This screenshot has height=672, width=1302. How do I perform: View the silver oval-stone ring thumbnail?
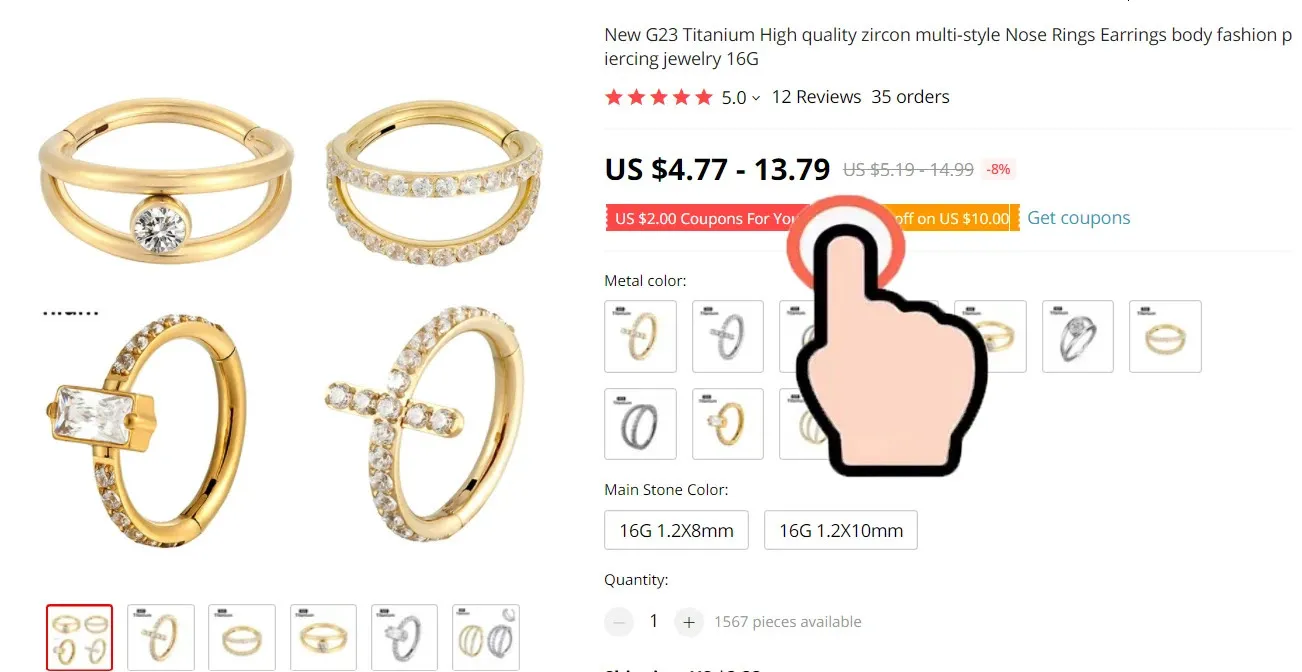[404, 637]
